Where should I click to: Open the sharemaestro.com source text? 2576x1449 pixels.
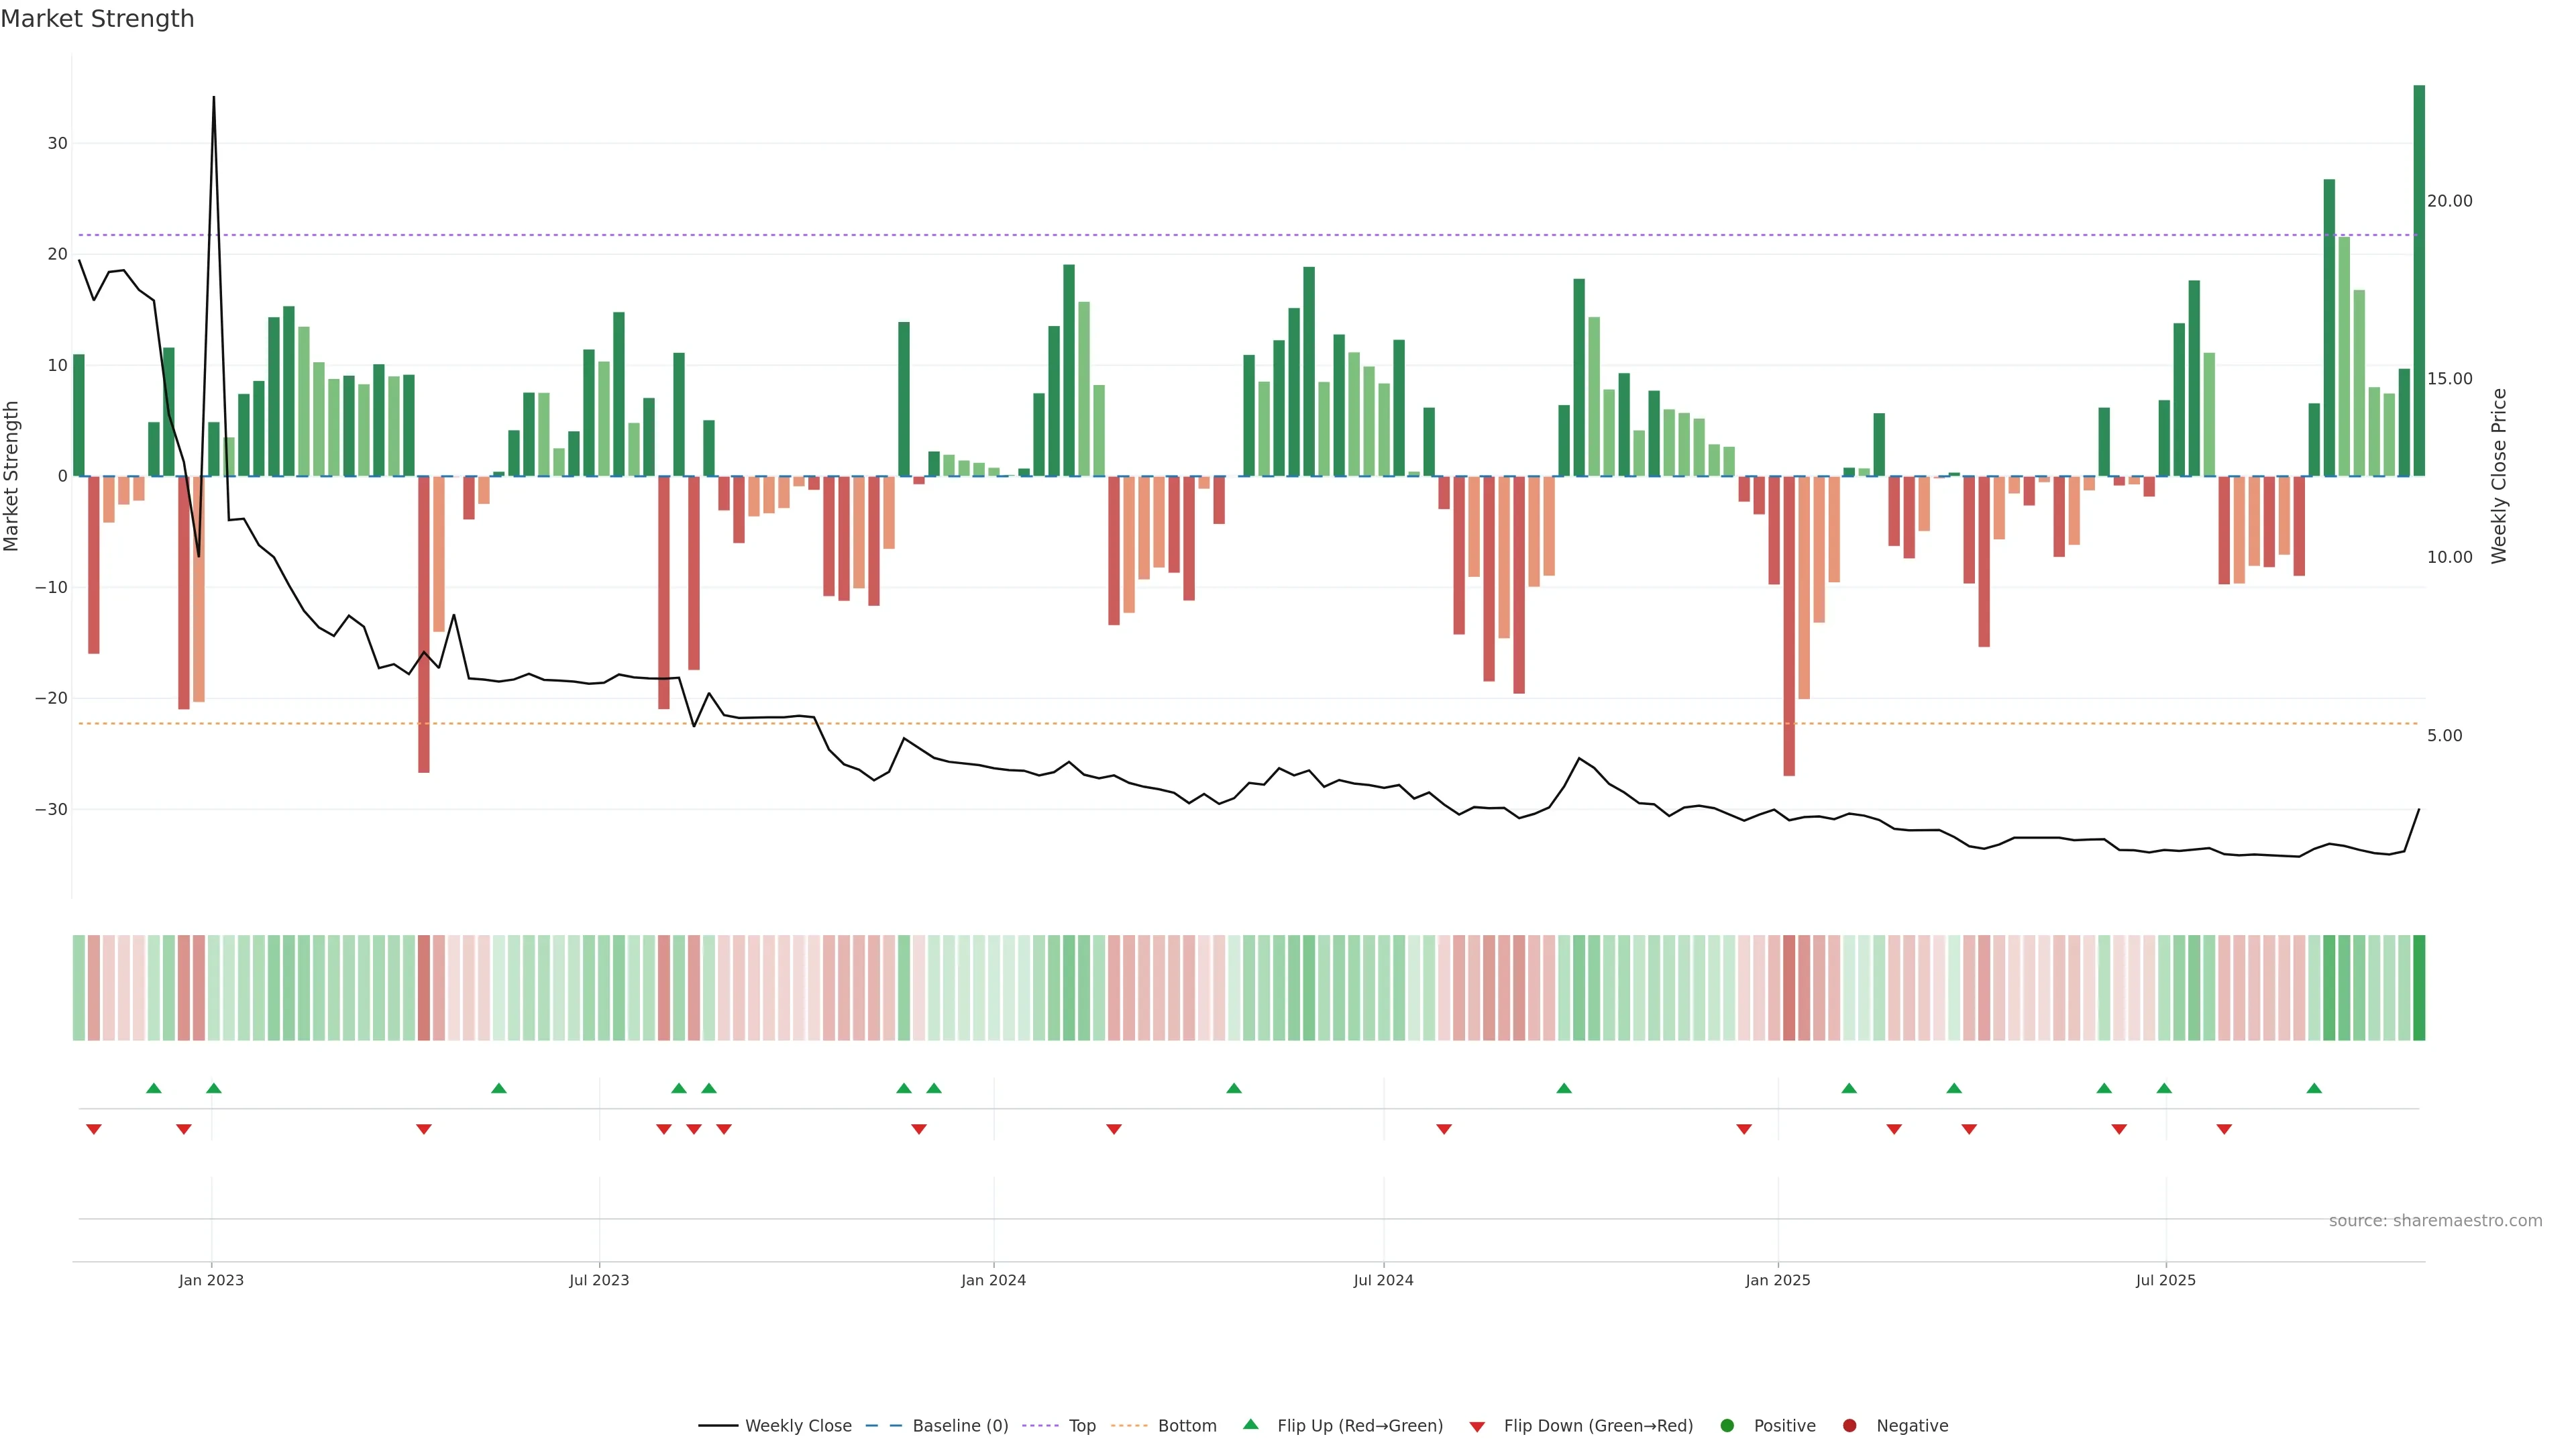click(2435, 1221)
